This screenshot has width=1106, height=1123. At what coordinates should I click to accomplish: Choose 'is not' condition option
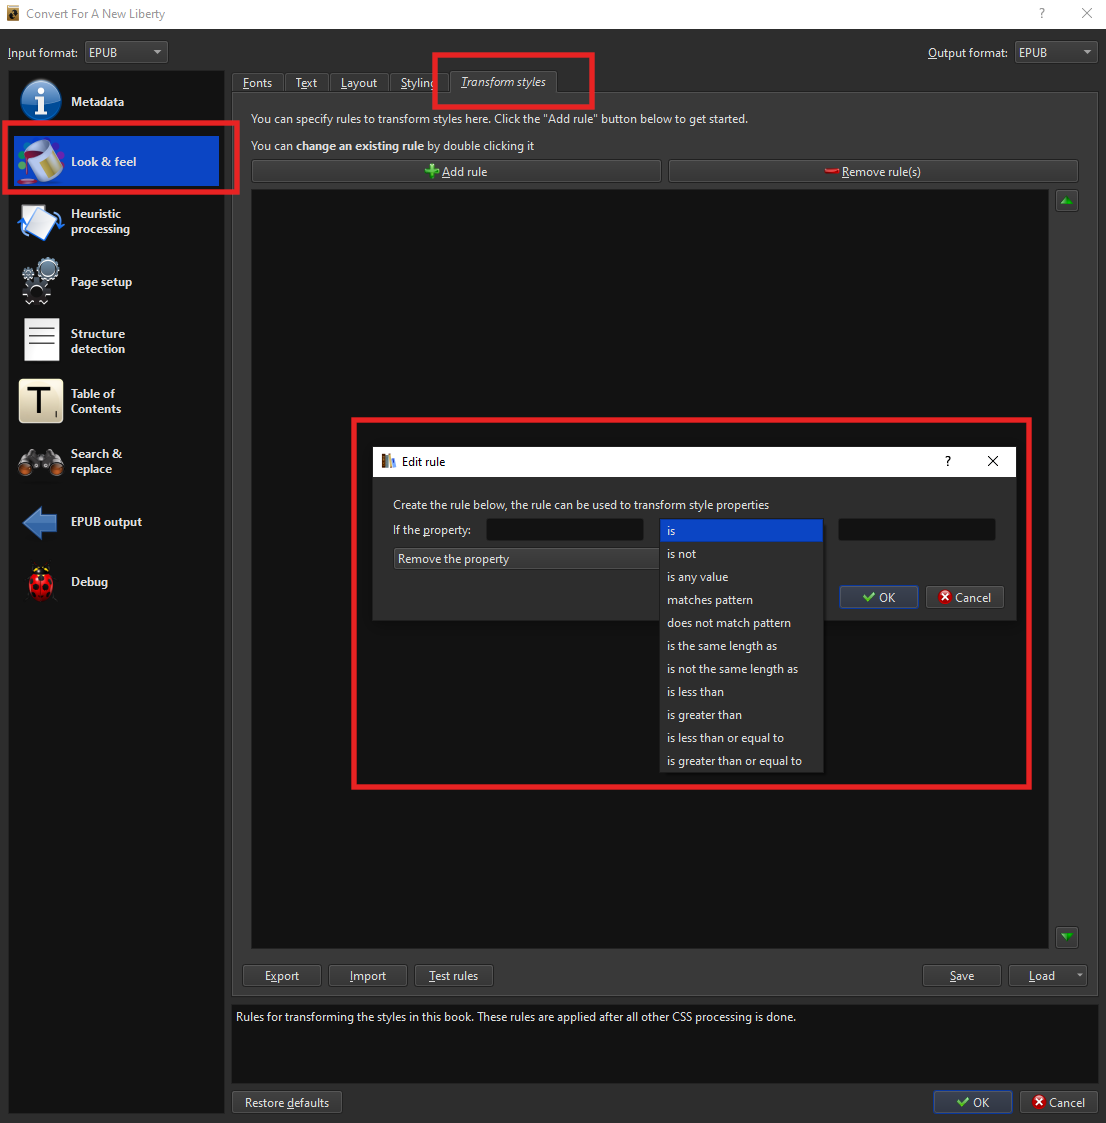[x=741, y=554]
